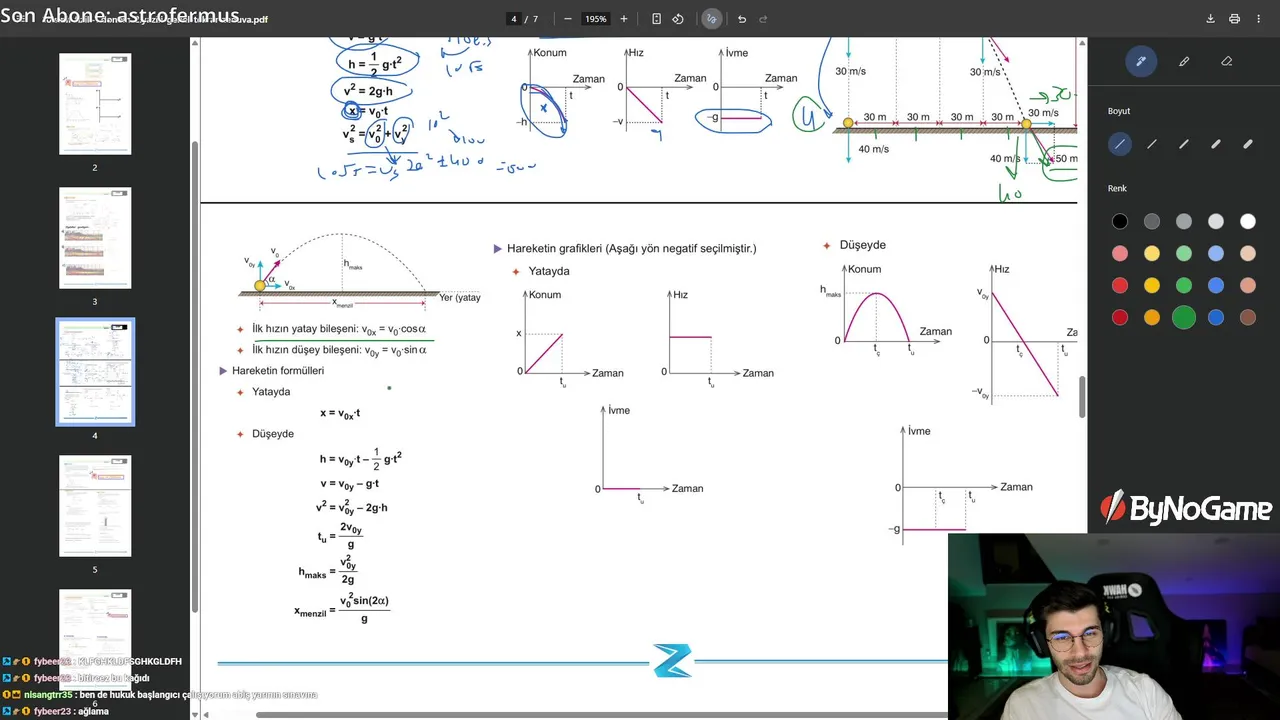1280x720 pixels.
Task: Download the PDF file
Action: (x=1210, y=19)
